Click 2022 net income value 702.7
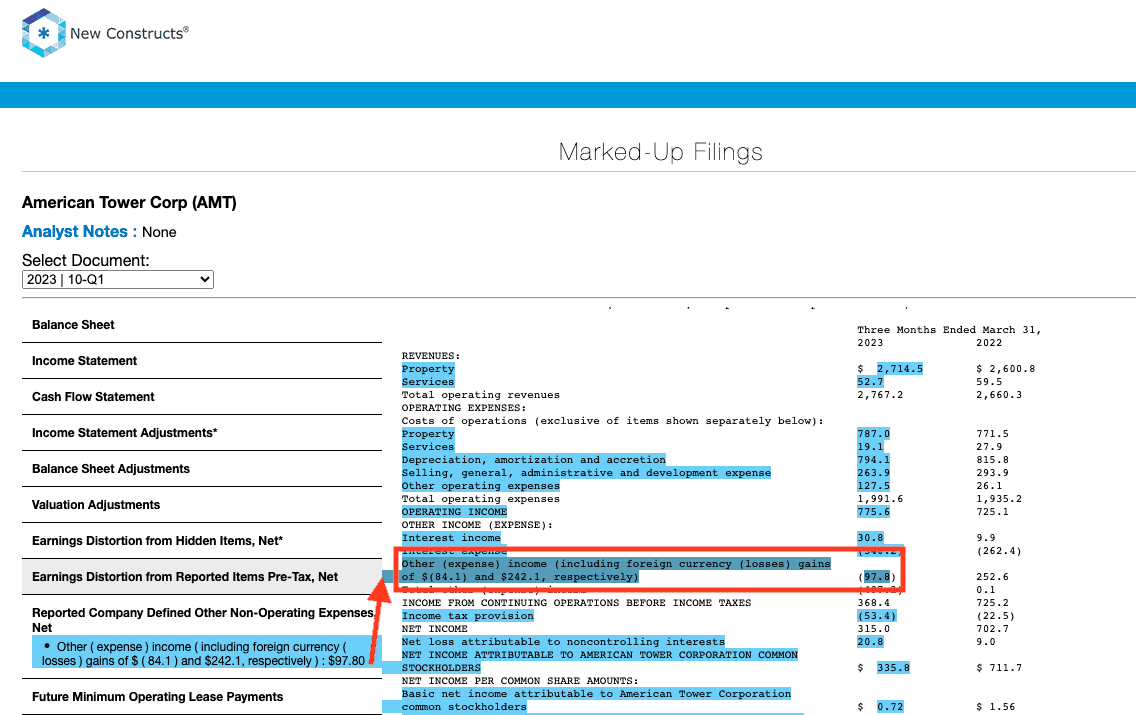Viewport: 1136px width, 715px height. coord(993,630)
